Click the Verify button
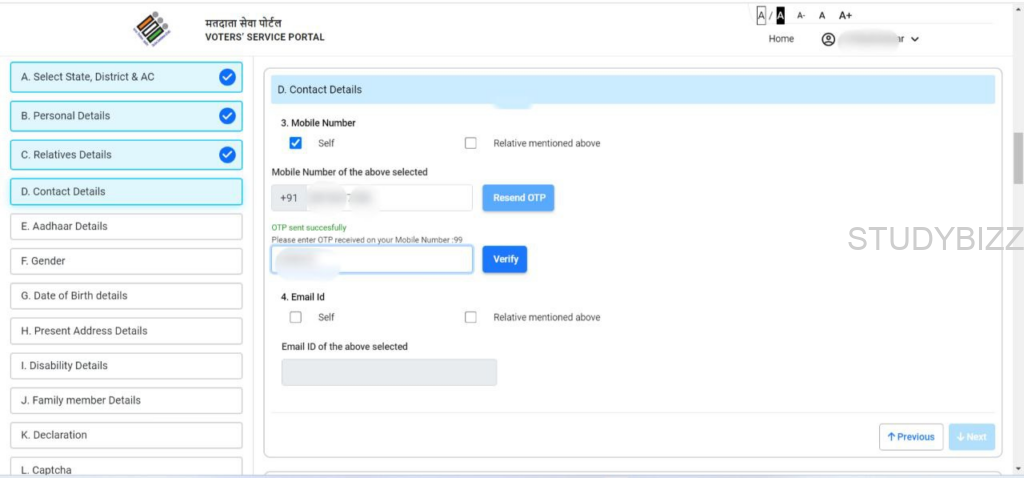1024x478 pixels. tap(505, 259)
